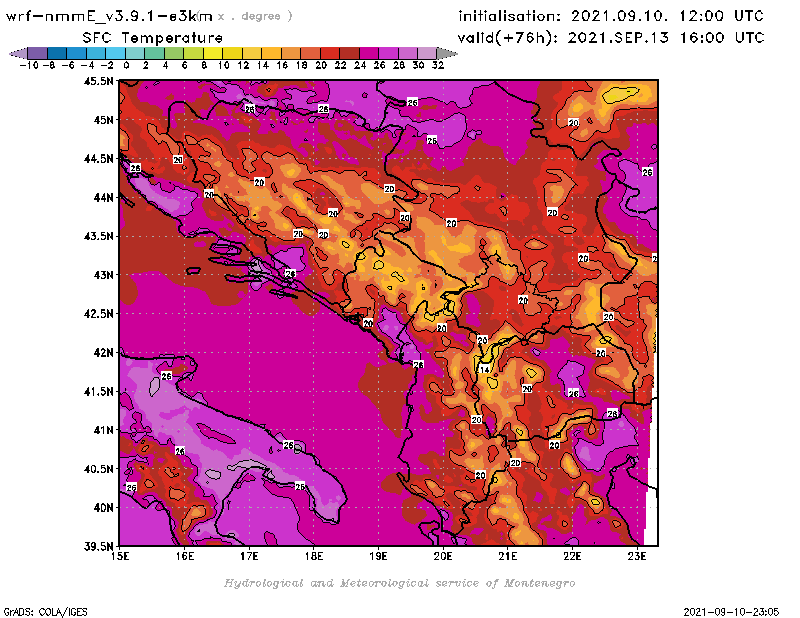Click the 'valid(+76h): 2021.SEP.13 16:00 UTC' line
Screen dimensions: 800x618
pyautogui.click(x=611, y=38)
